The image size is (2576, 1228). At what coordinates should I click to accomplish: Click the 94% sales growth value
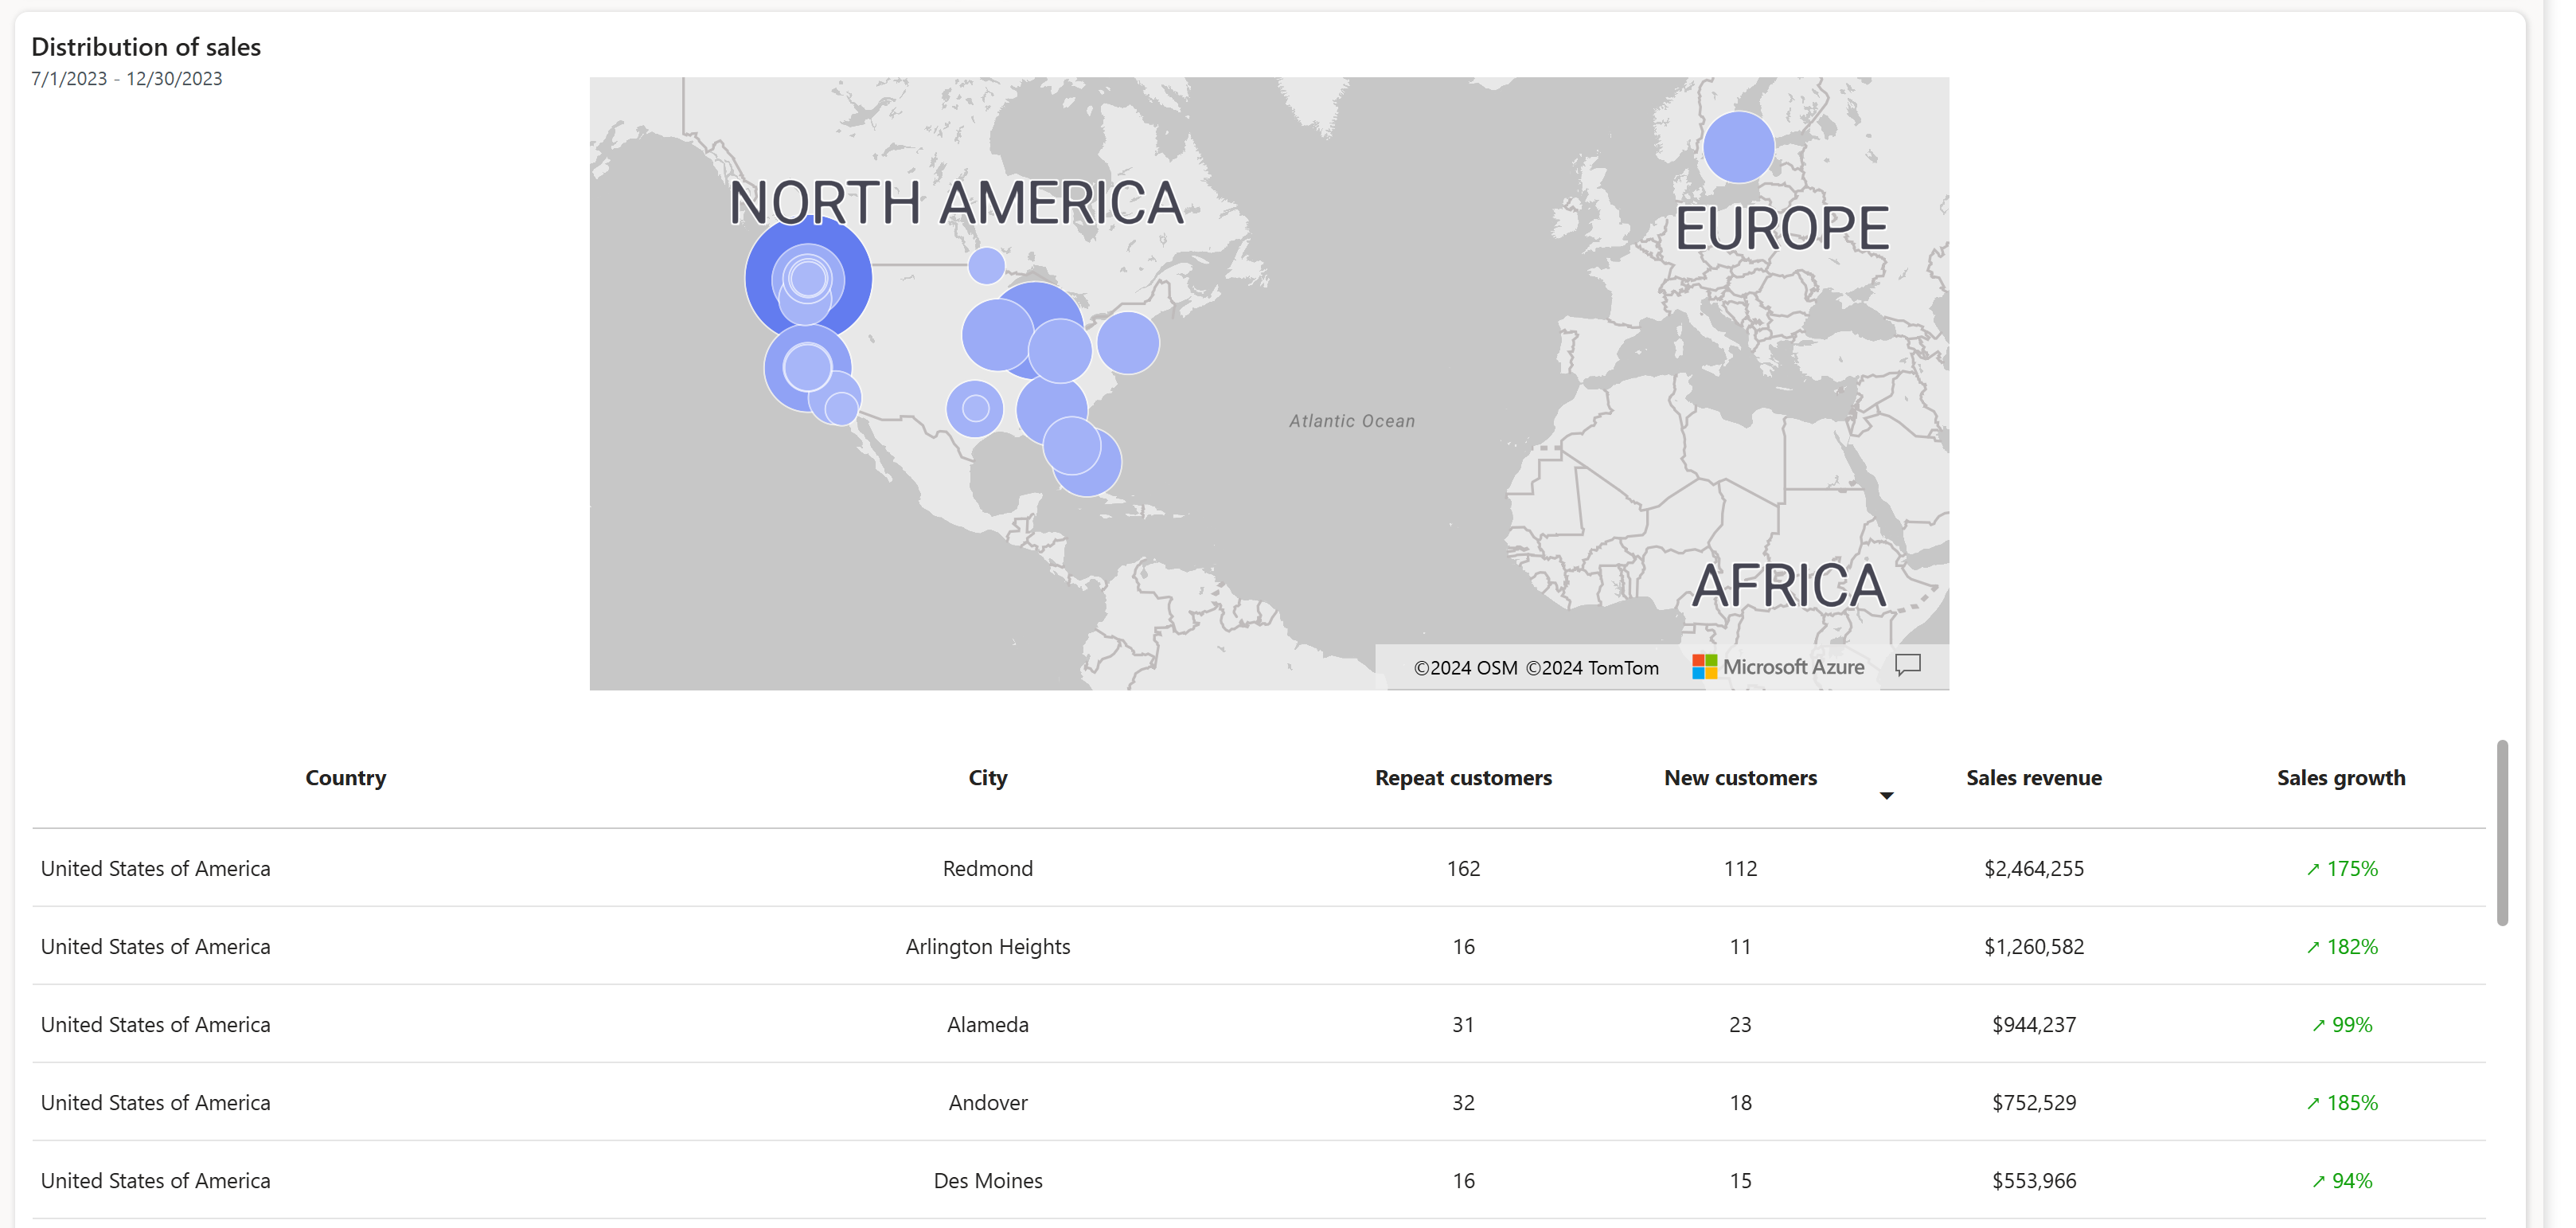pos(2341,1180)
